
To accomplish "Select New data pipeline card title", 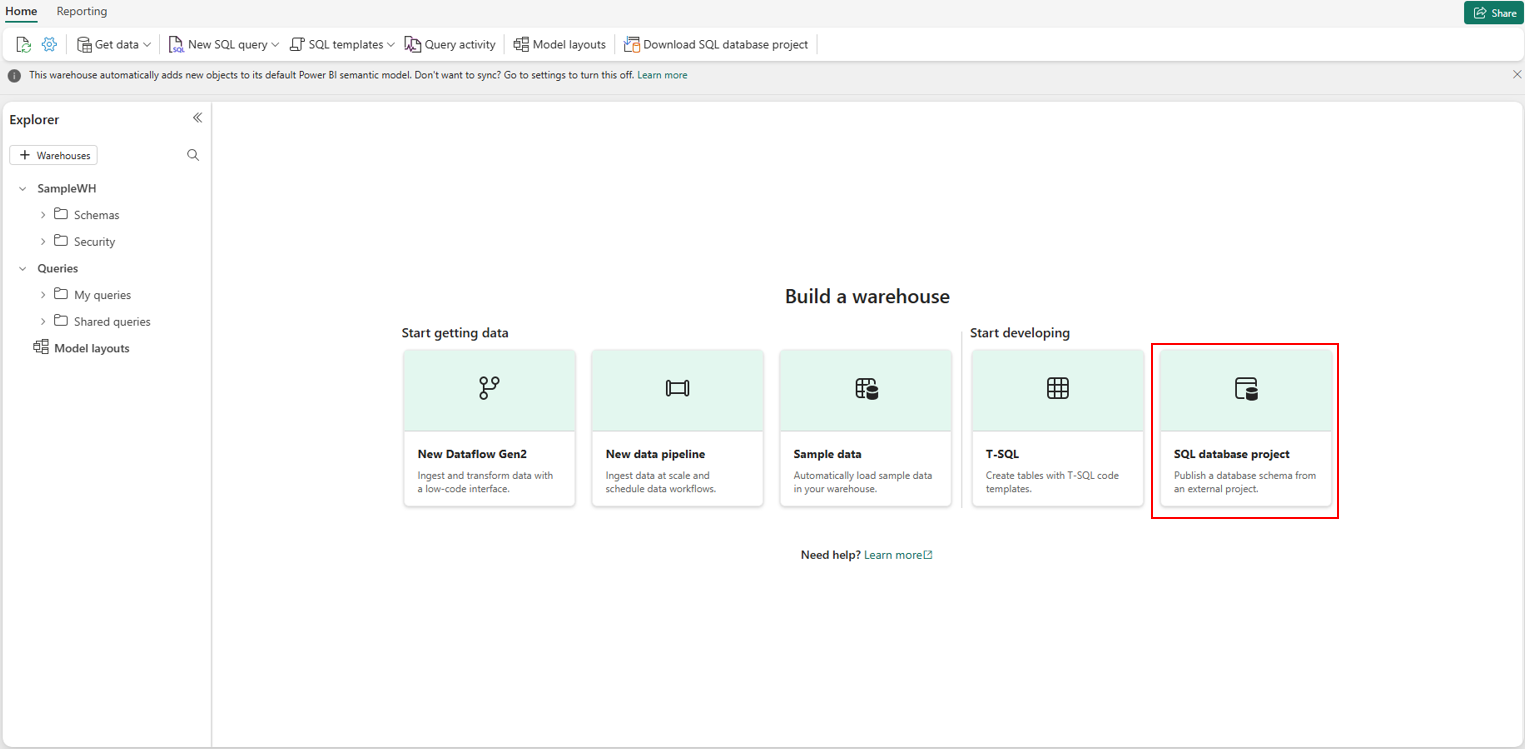I will coord(655,454).
